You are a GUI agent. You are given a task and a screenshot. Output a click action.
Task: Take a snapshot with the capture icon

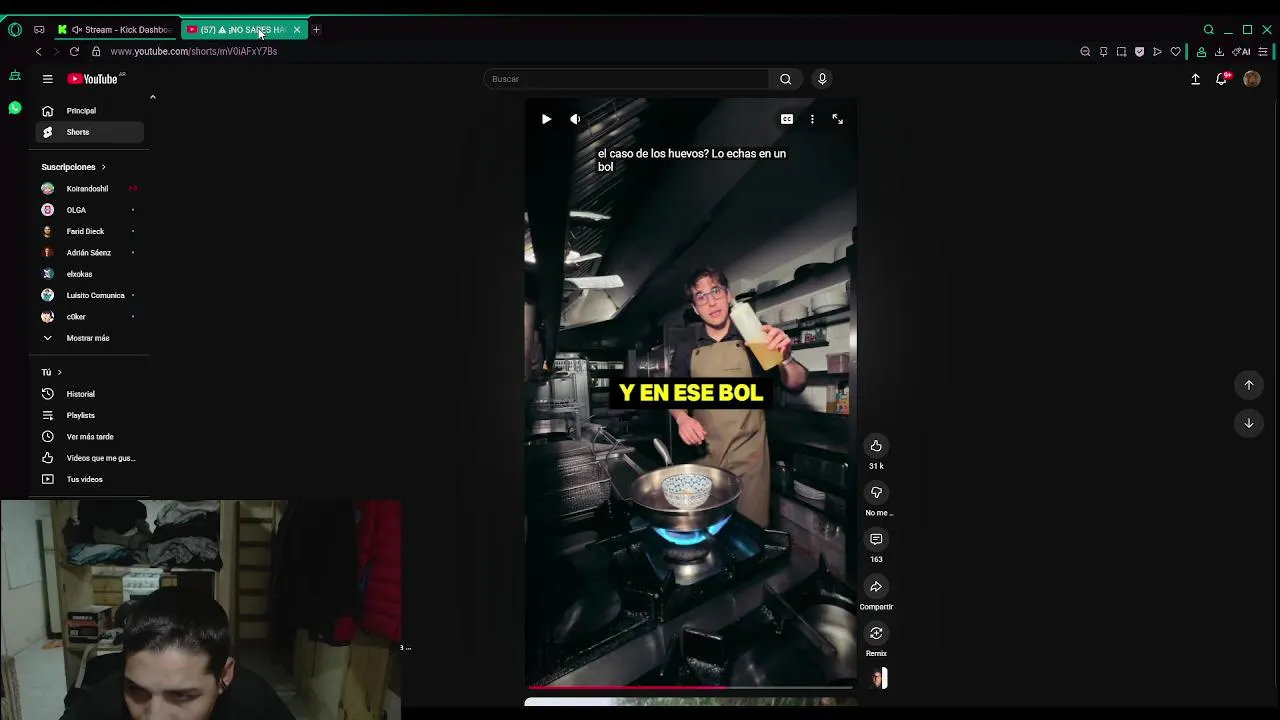(1121, 52)
